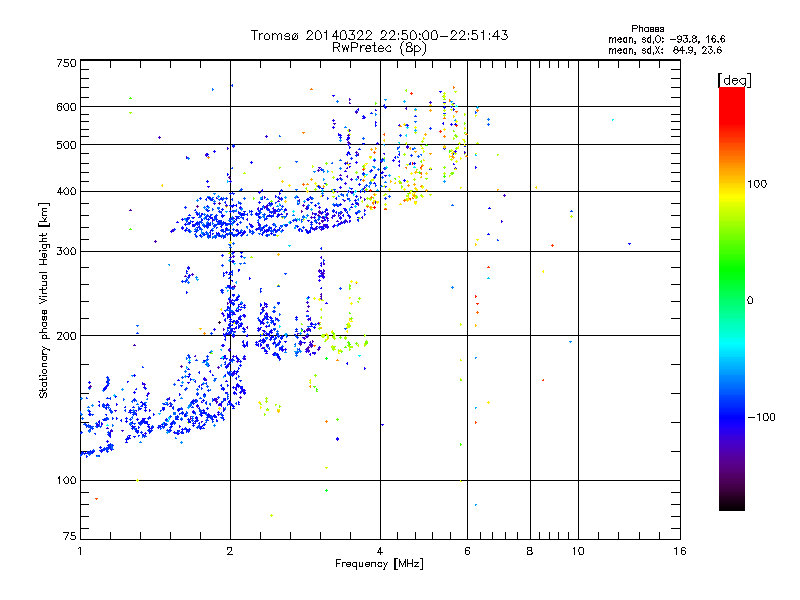Click the y-axis tick label '300'
This screenshot has width=800, height=600.
point(66,252)
